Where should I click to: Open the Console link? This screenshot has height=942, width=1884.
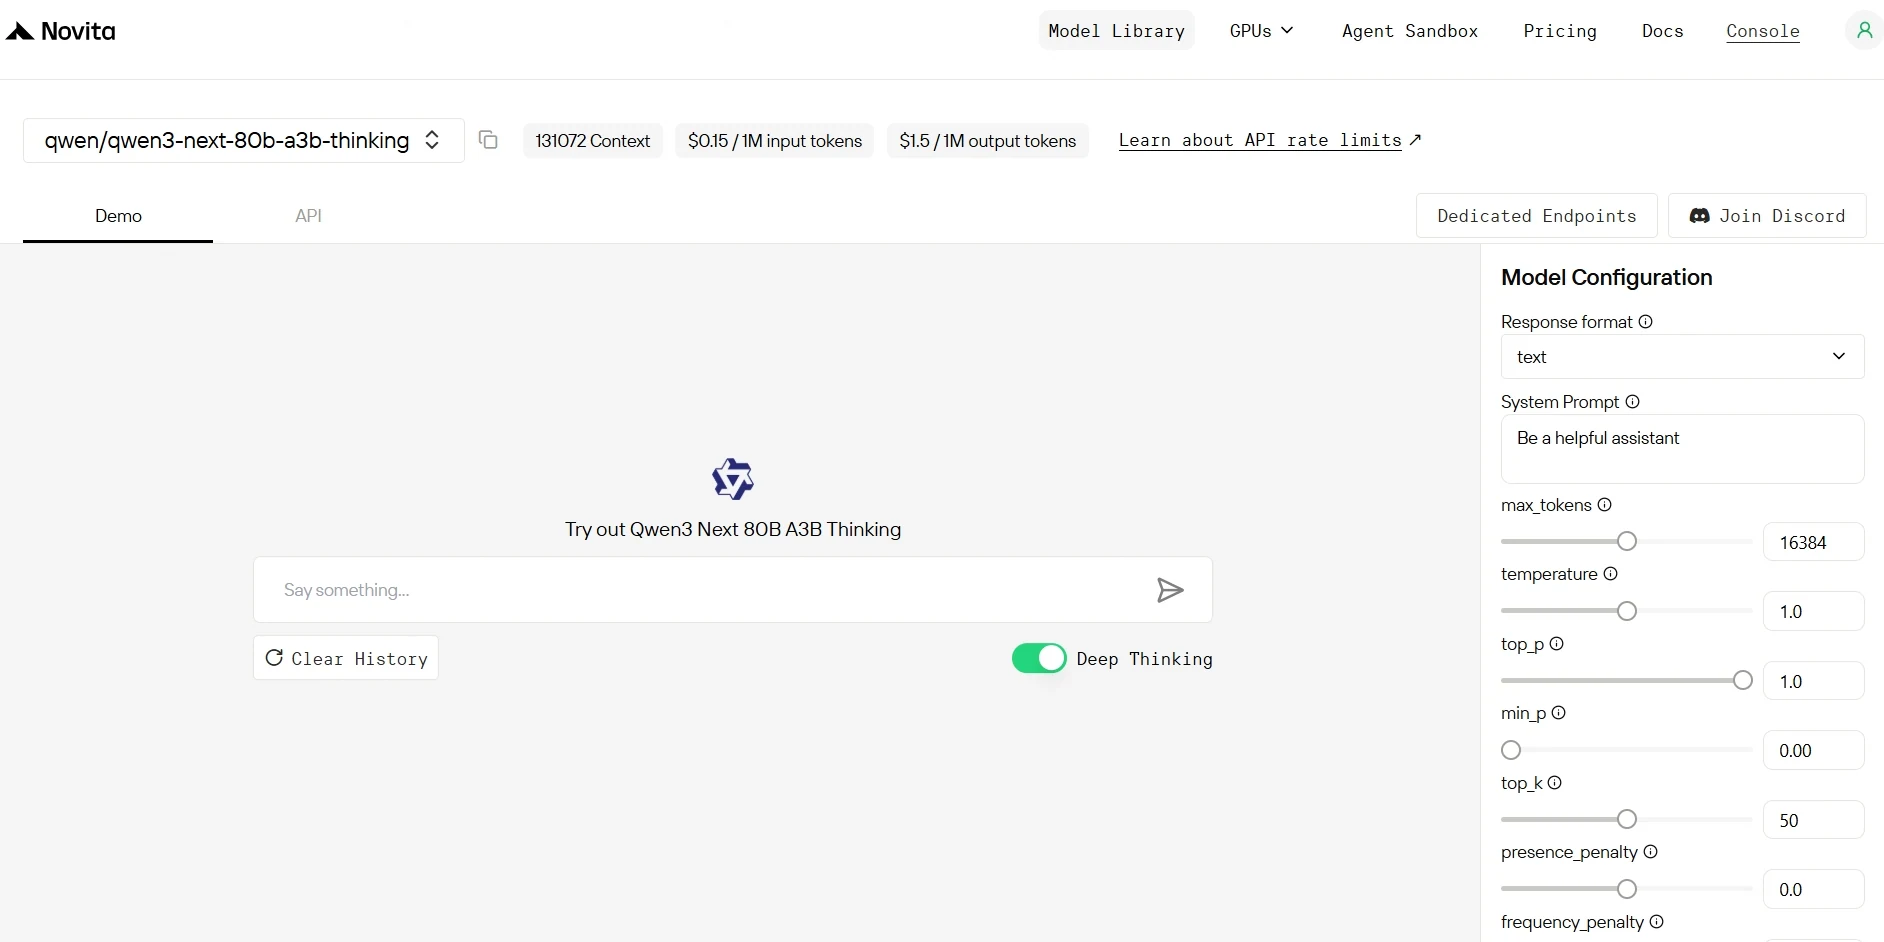1763,31
